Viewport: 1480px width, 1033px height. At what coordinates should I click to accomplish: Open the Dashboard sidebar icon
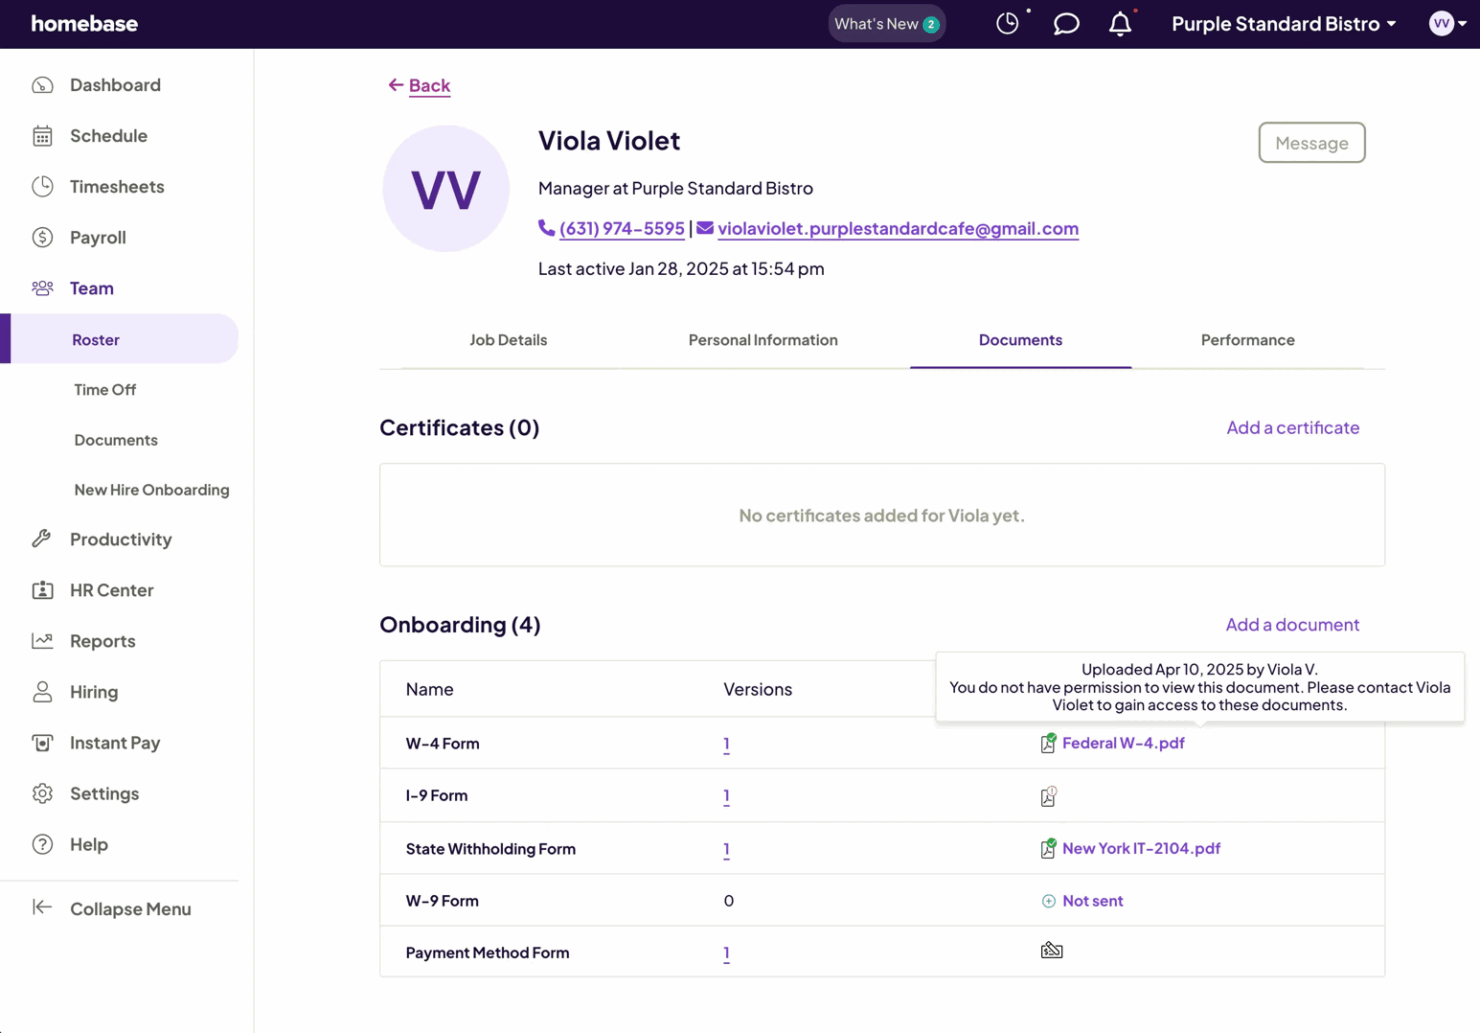pos(42,85)
